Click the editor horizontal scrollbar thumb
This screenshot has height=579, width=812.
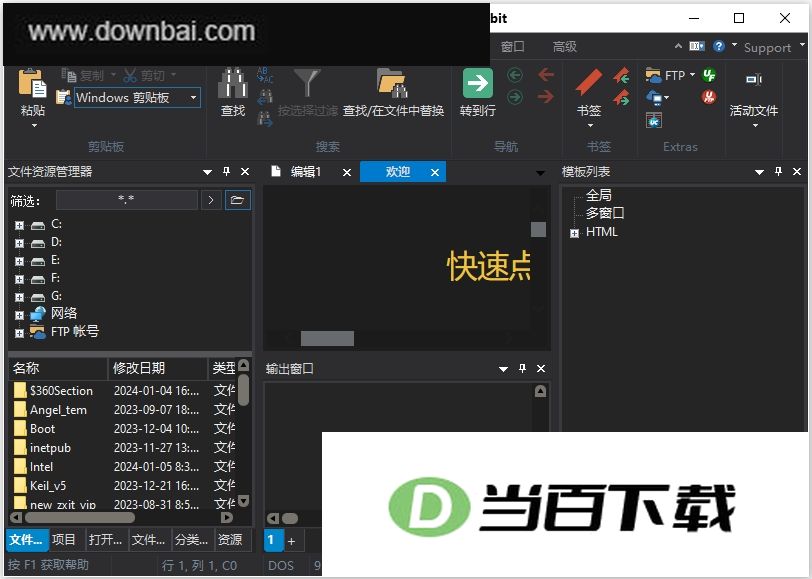point(327,339)
